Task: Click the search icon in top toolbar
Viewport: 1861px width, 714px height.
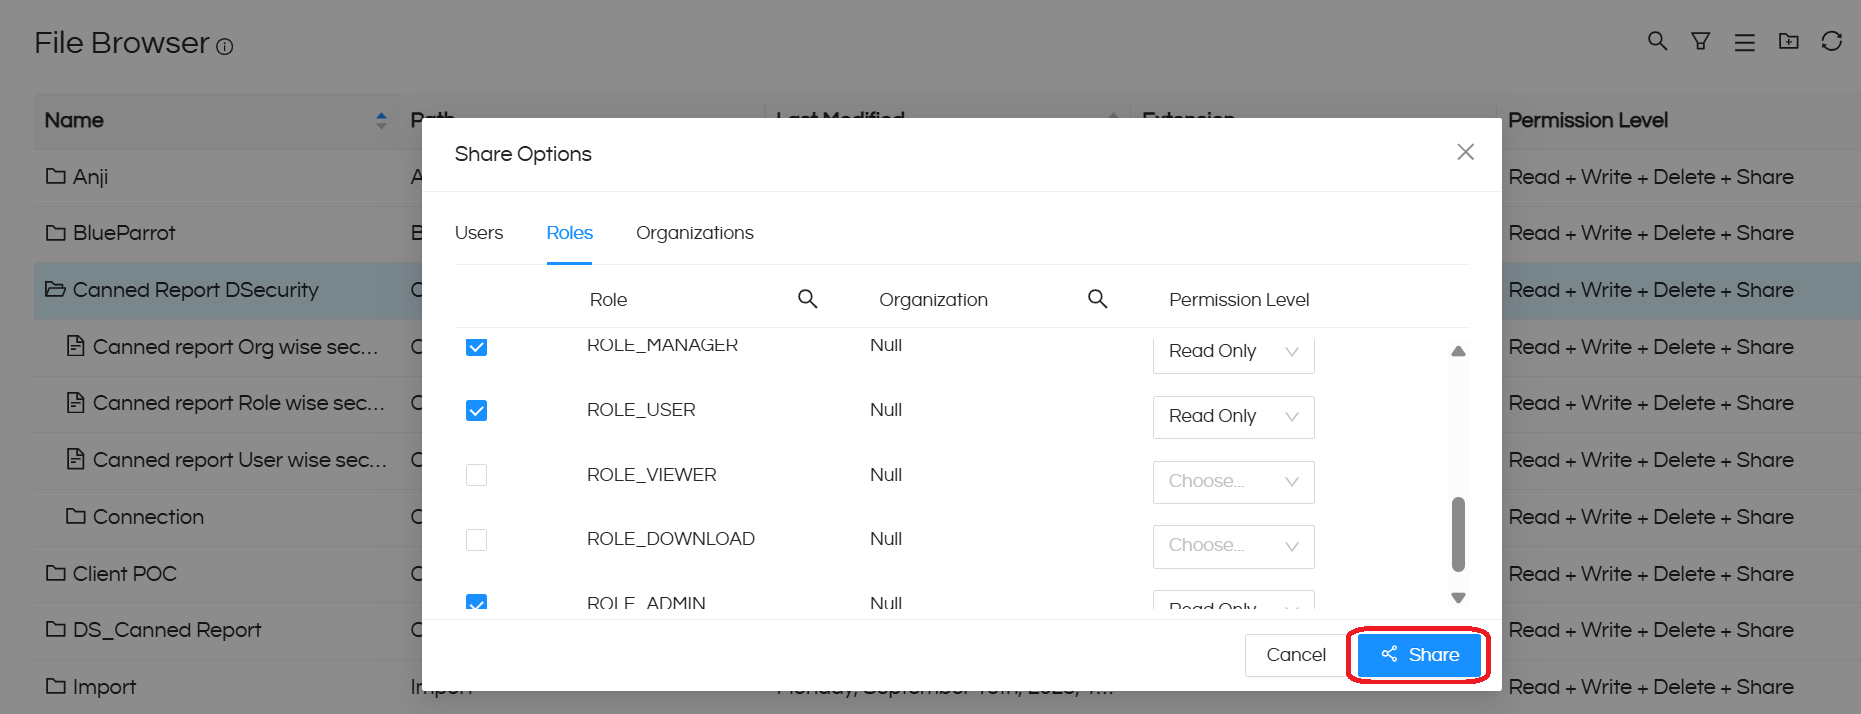Action: (x=1657, y=41)
